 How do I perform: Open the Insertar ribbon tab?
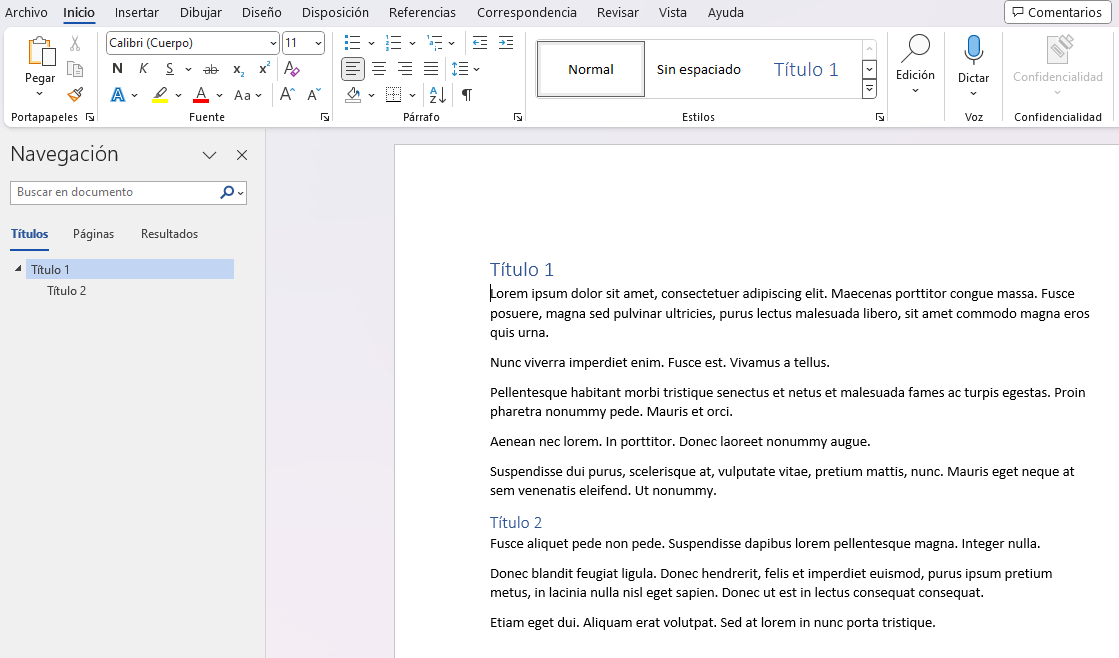(137, 12)
